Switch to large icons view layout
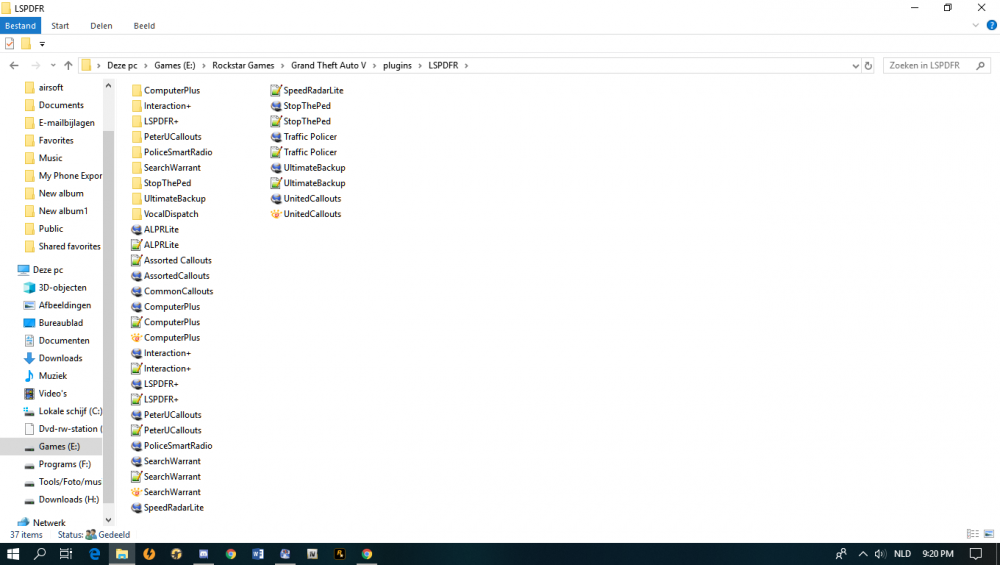This screenshot has height=565, width=1000. click(x=989, y=534)
